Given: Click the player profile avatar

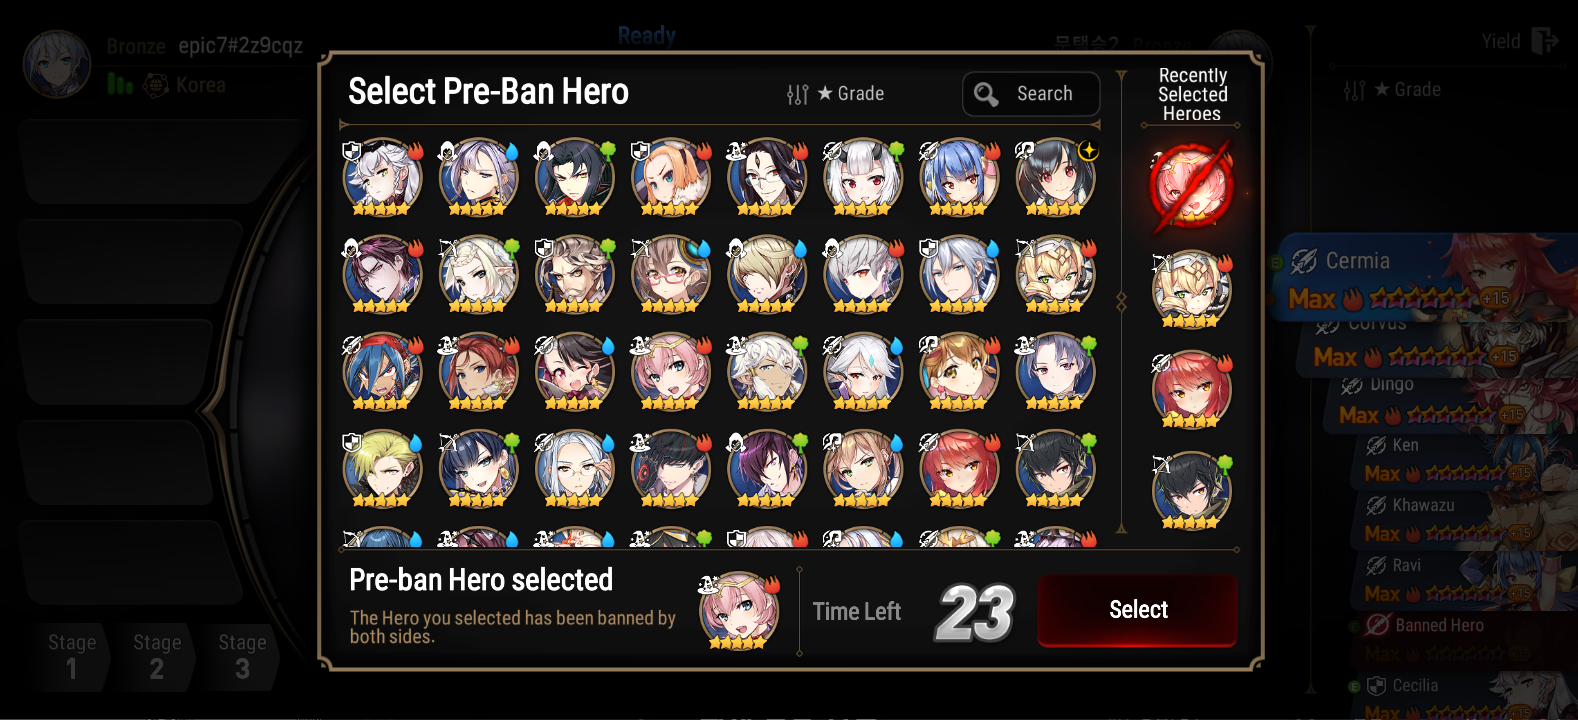Looking at the screenshot, I should [57, 64].
